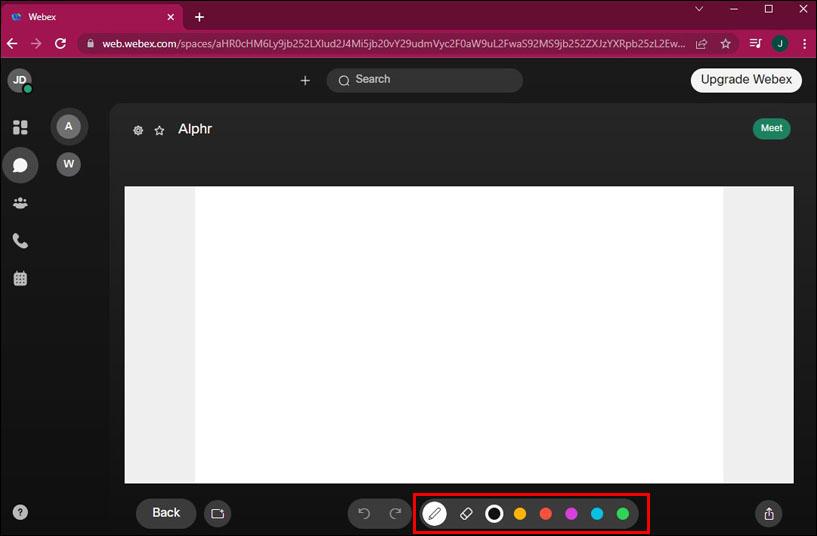Focus the Search field
Screen dimensions: 817x536
(424, 80)
